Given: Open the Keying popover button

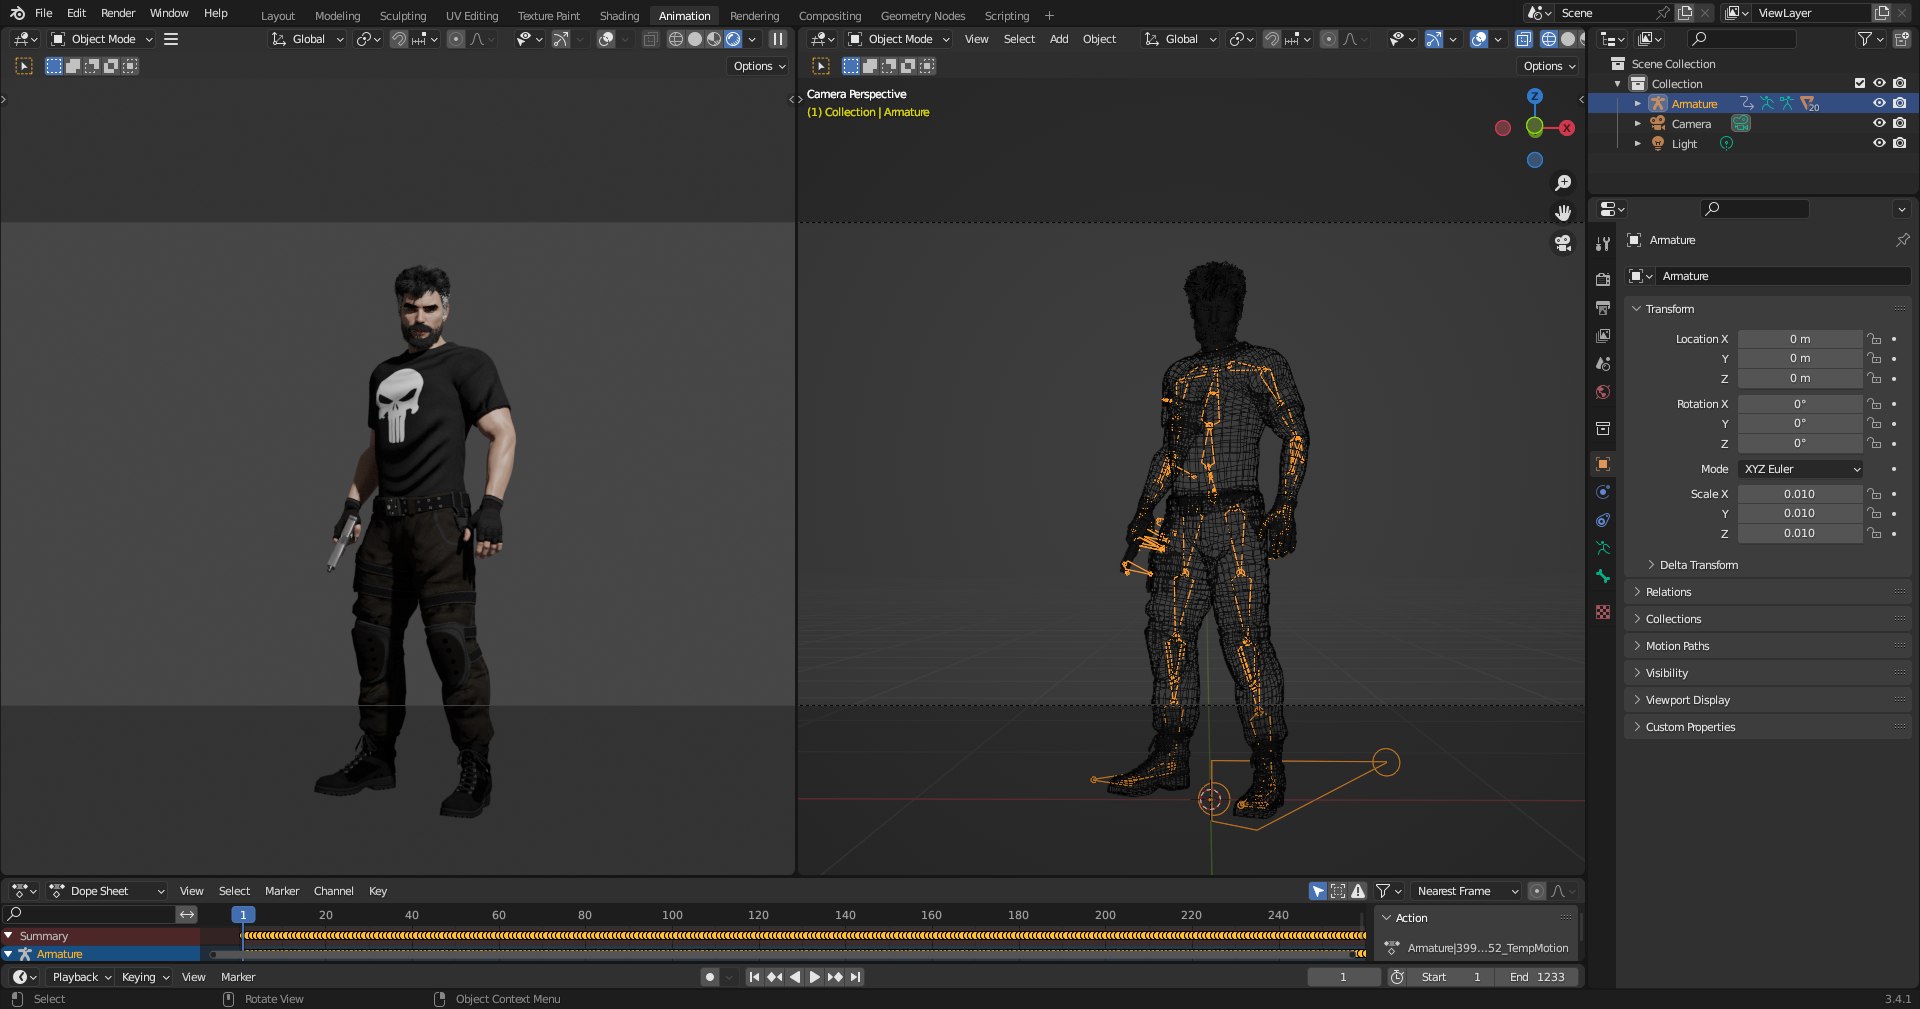Looking at the screenshot, I should point(145,977).
